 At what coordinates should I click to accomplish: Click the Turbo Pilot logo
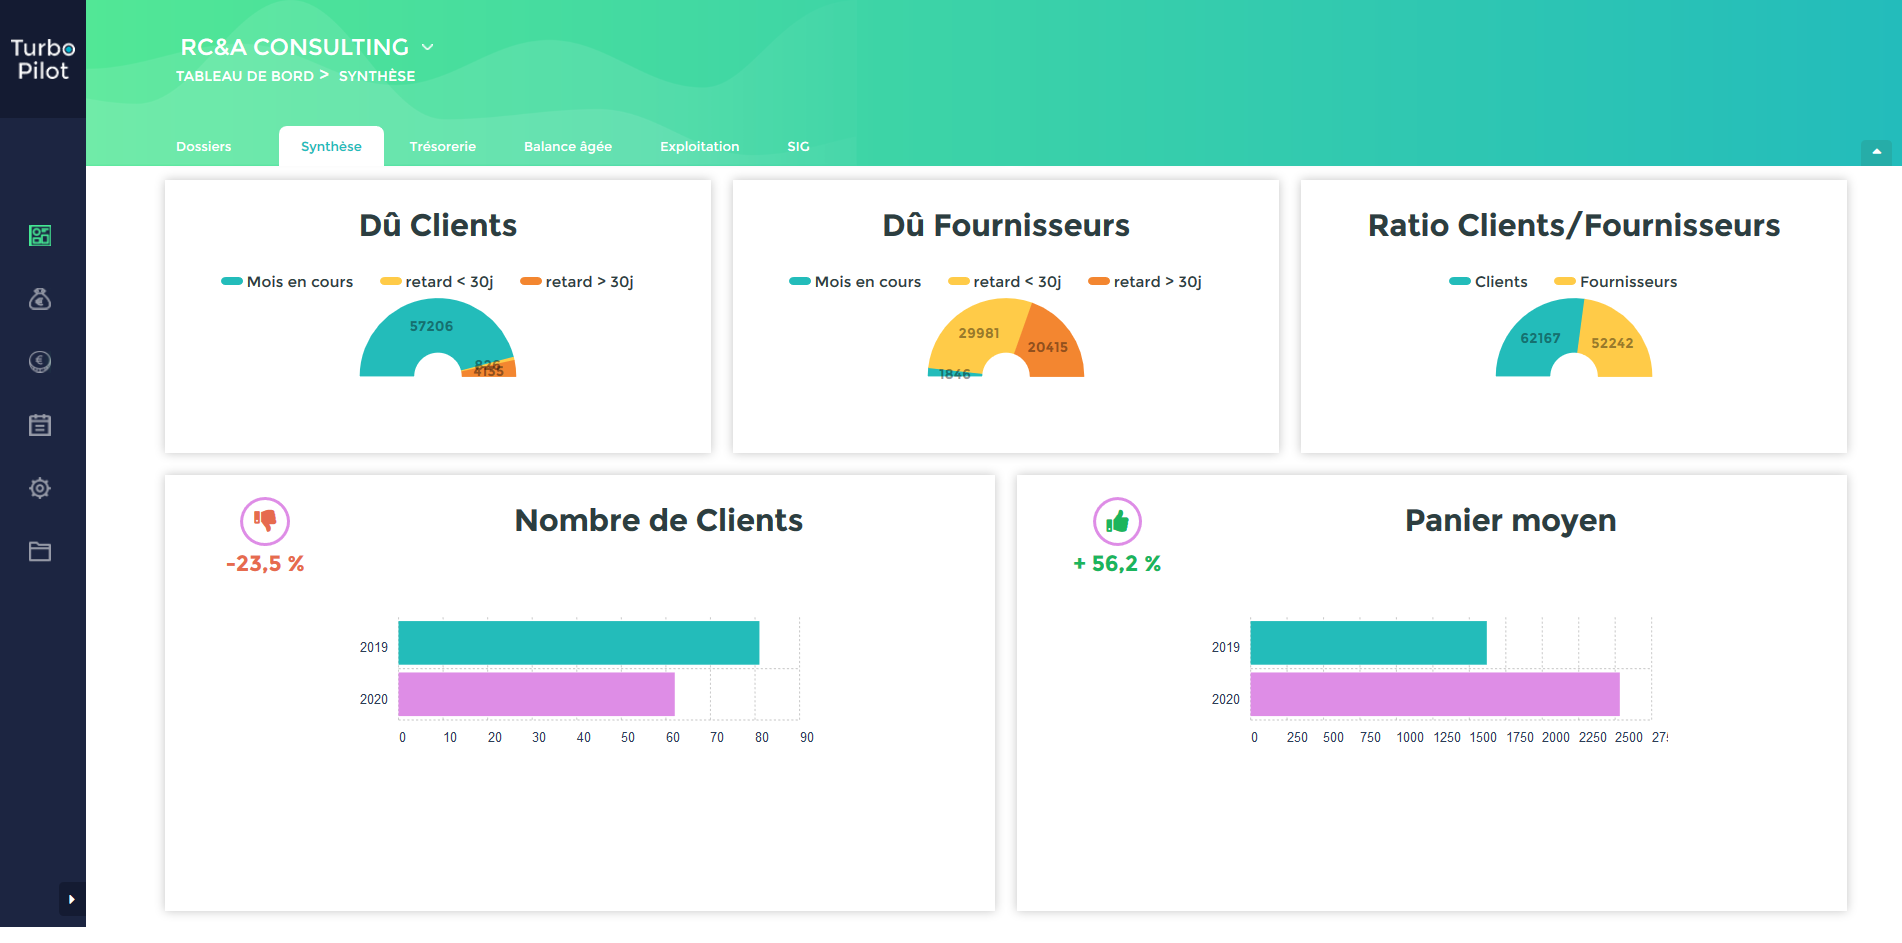(x=43, y=59)
